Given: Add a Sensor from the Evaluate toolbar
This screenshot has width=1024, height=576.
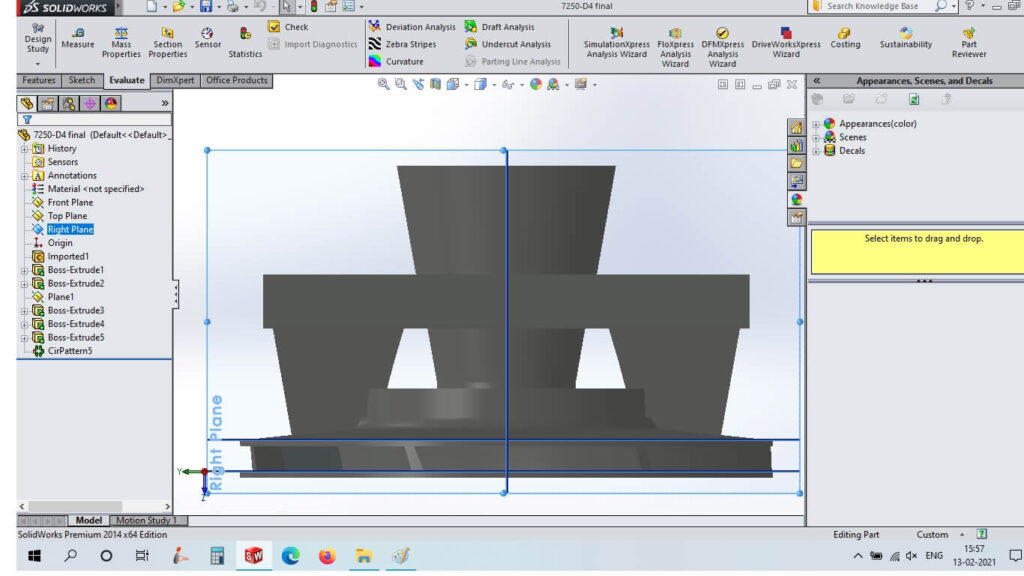Looking at the screenshot, I should pos(208,38).
